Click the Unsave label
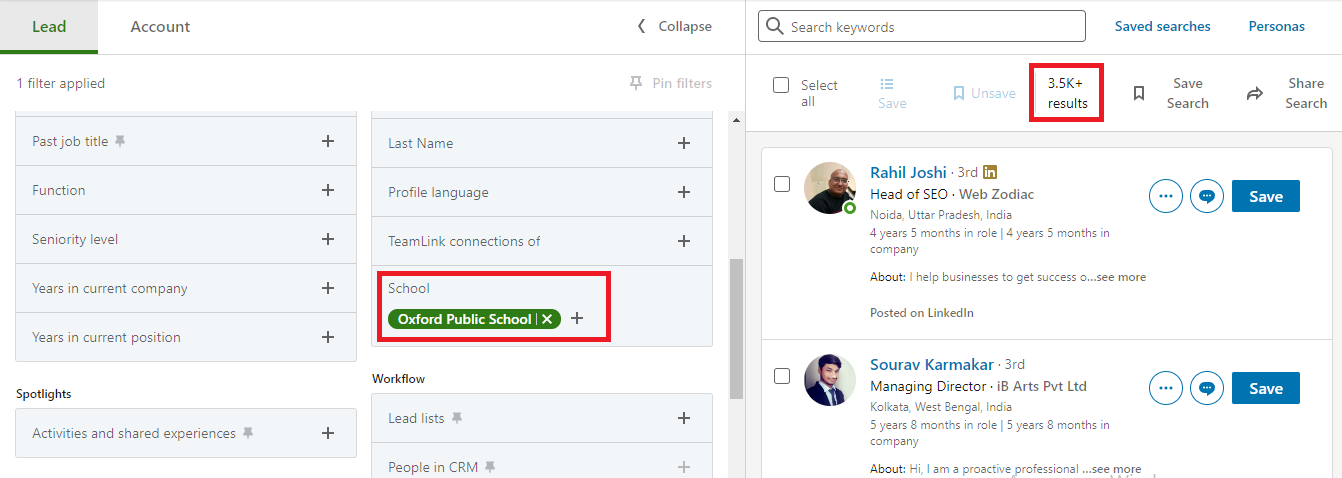Image resolution: width=1342 pixels, height=478 pixels. coord(993,93)
